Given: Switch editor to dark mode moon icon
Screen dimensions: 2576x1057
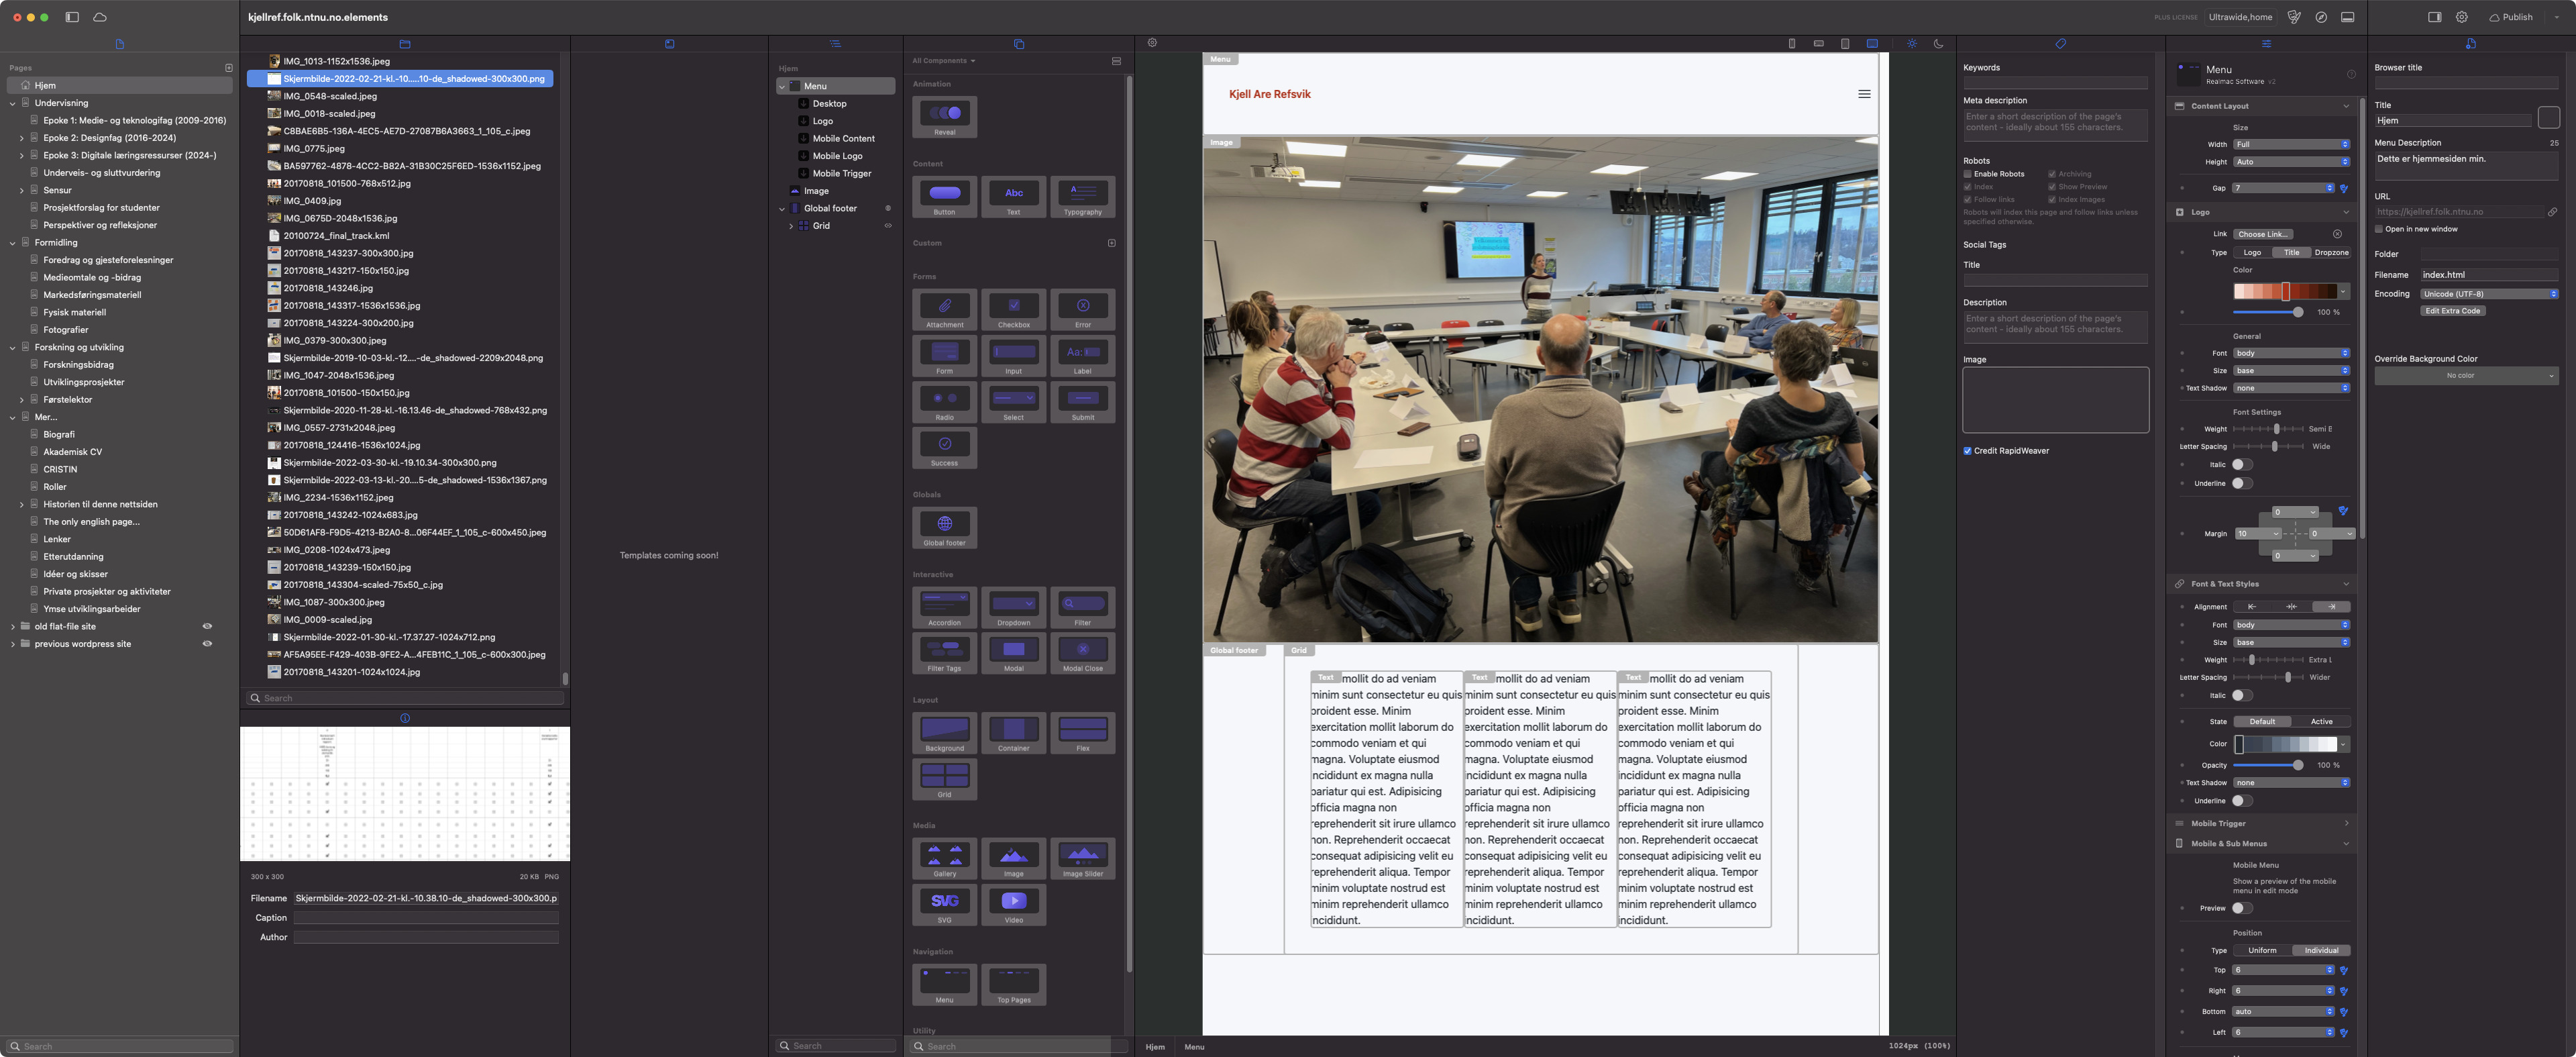Looking at the screenshot, I should (1938, 43).
